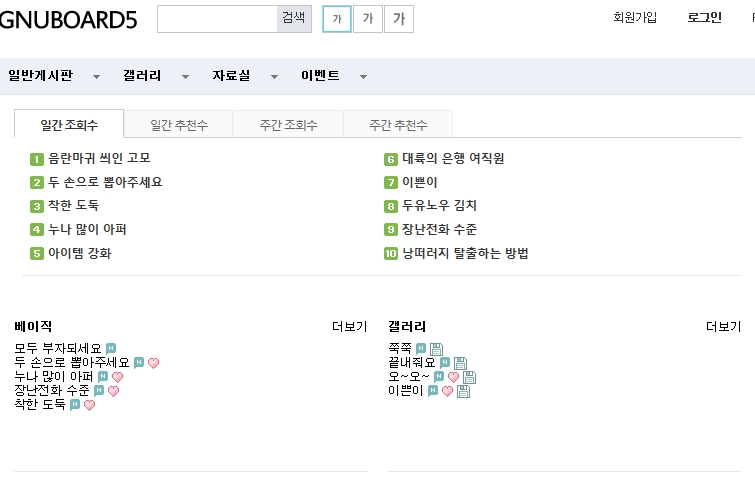This screenshot has width=755, height=485.
Task: Click the heart icon next to 착한 도둑 post
Action: (89, 405)
